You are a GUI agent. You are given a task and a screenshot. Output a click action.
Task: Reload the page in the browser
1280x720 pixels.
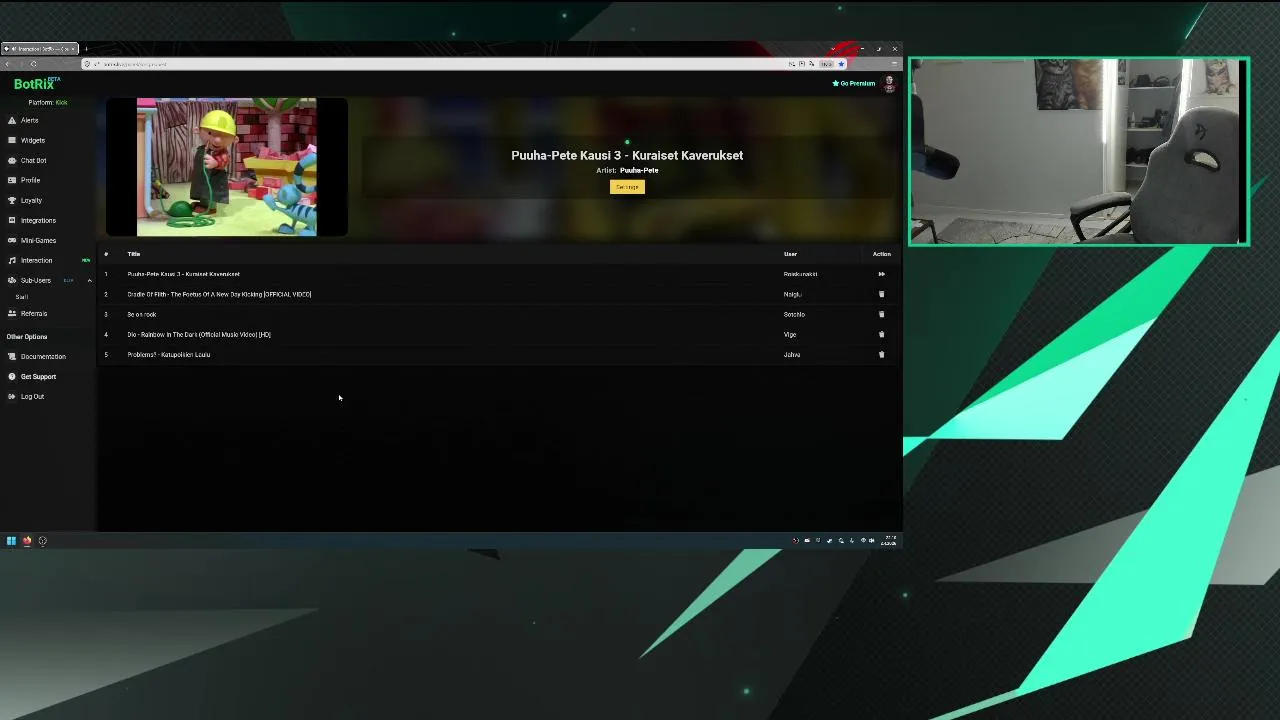click(33, 64)
